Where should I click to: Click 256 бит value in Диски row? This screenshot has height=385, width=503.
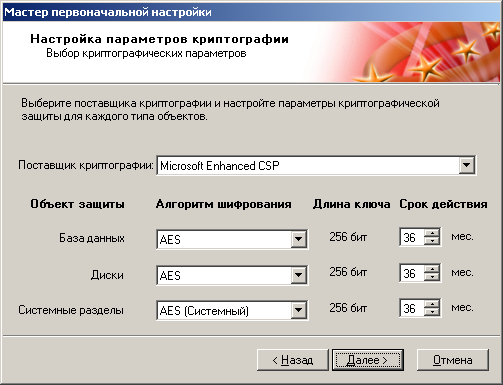tap(348, 272)
